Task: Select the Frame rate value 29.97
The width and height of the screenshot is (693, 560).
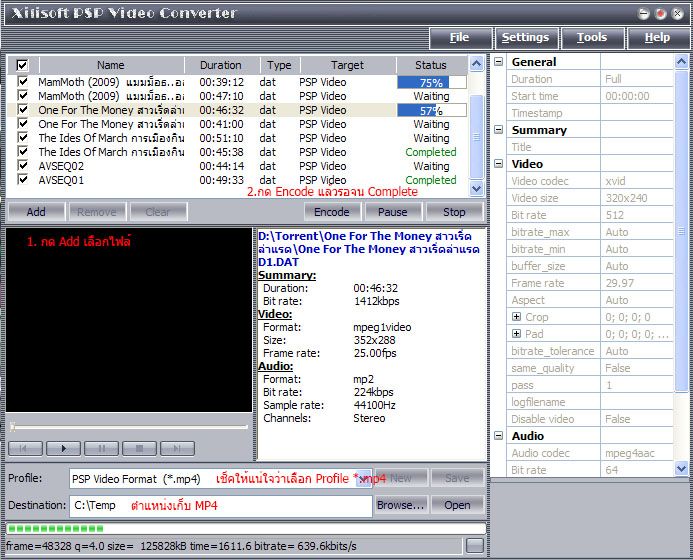Action: pos(636,283)
